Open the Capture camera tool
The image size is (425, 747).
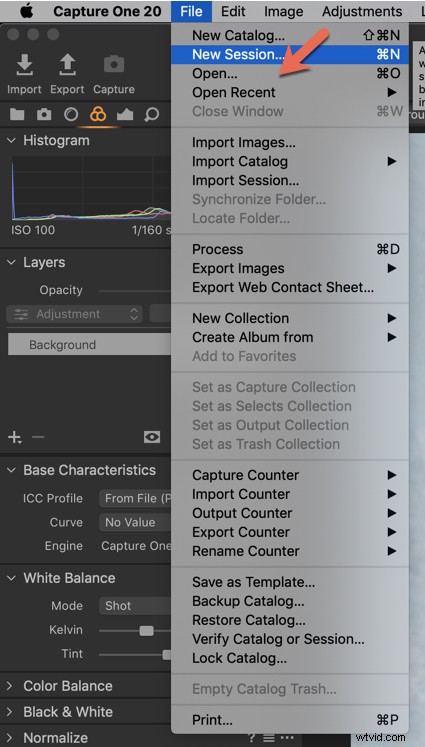coord(114,64)
